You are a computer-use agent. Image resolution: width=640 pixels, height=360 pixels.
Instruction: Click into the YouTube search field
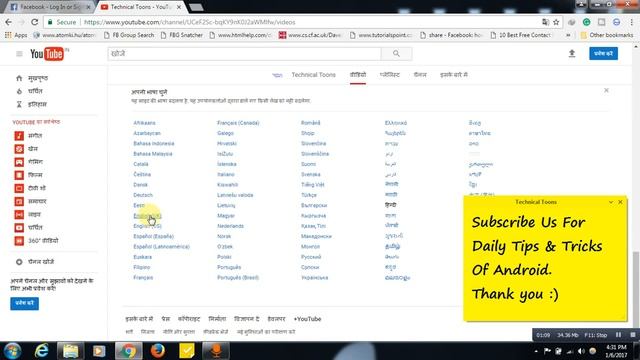(x=244, y=53)
